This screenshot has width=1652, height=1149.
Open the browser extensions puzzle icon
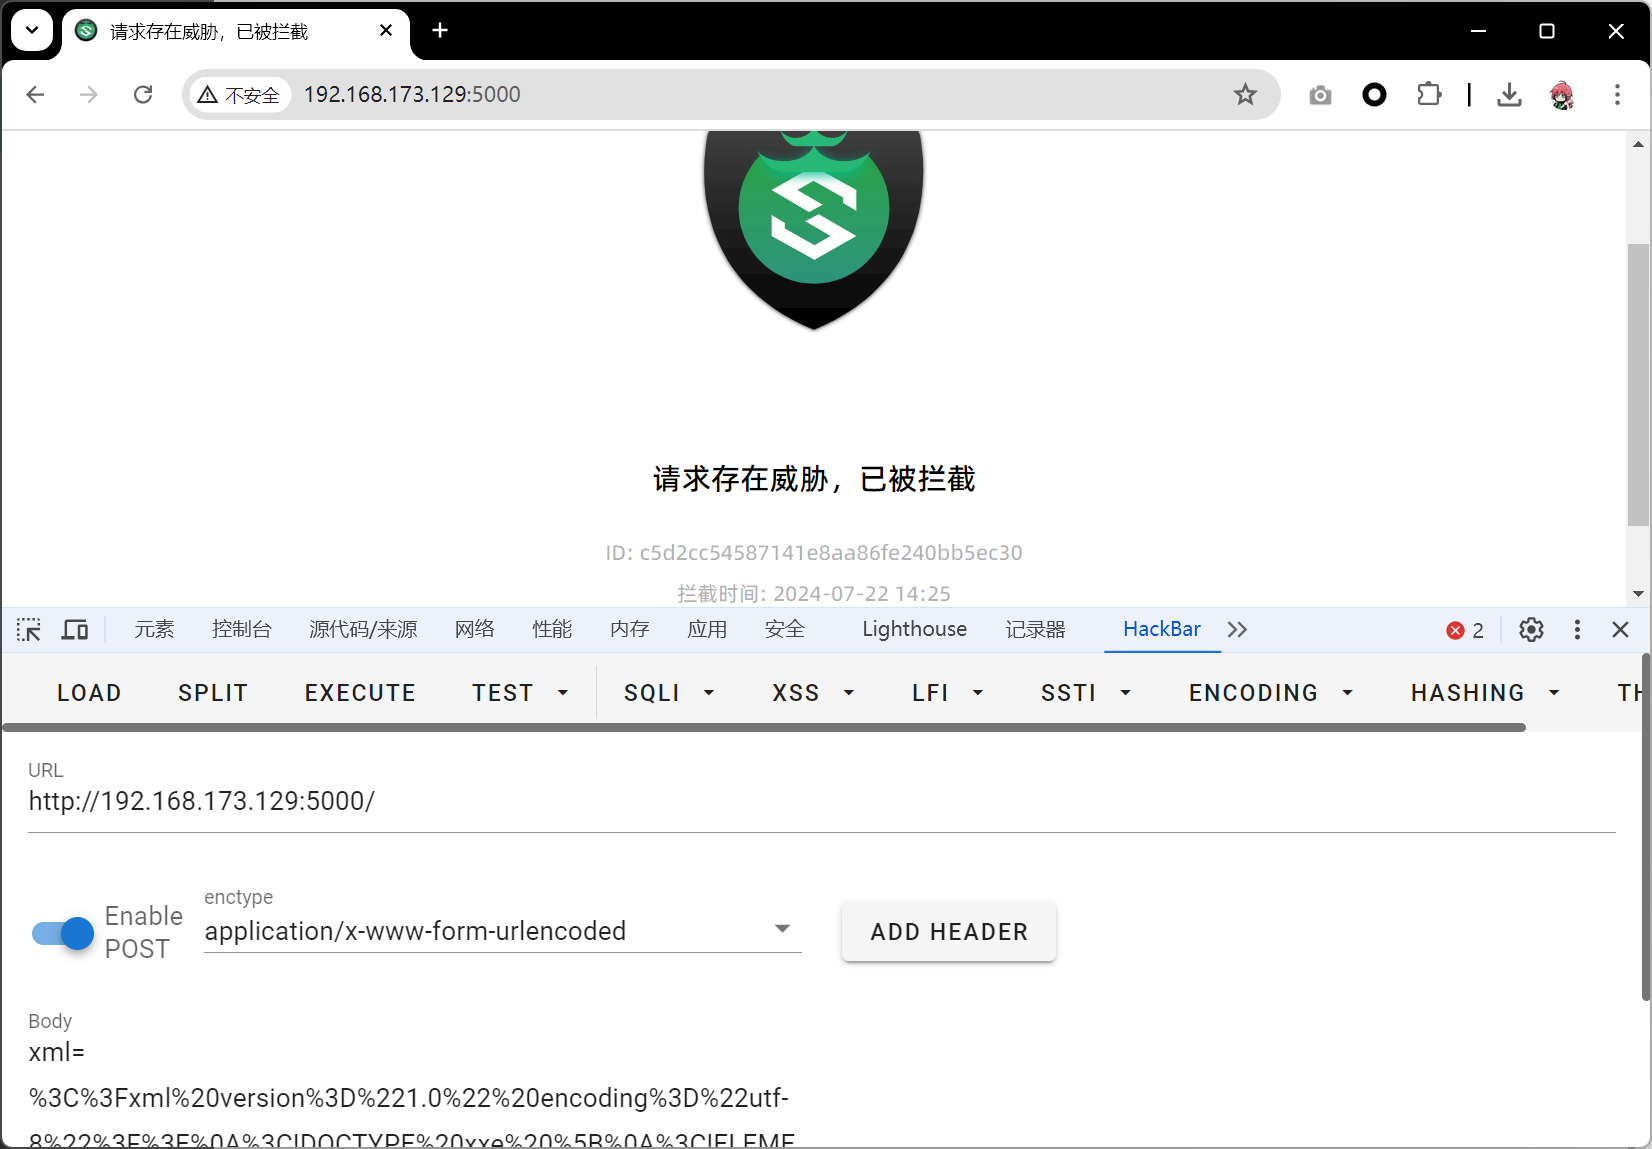click(x=1429, y=95)
